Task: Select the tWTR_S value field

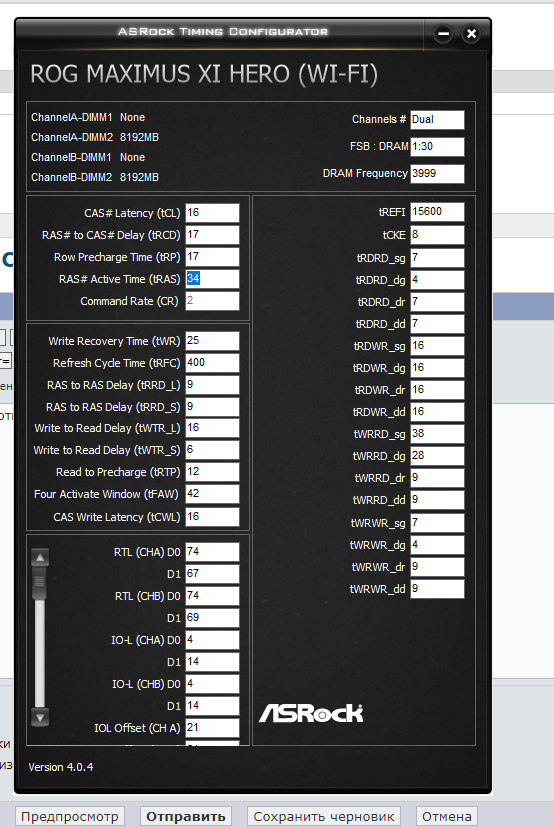Action: (212, 450)
